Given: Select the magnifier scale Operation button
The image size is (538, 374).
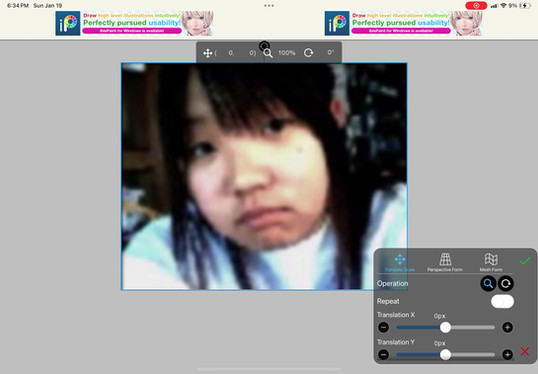Looking at the screenshot, I should pos(488,283).
